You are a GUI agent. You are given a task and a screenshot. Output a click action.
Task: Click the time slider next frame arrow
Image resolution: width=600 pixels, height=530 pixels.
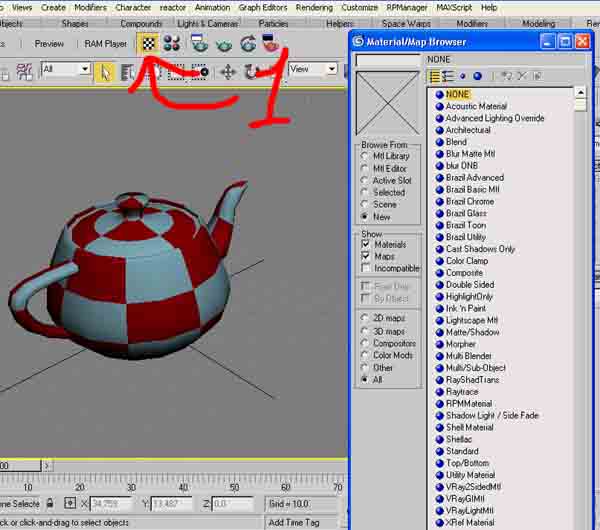click(x=47, y=466)
